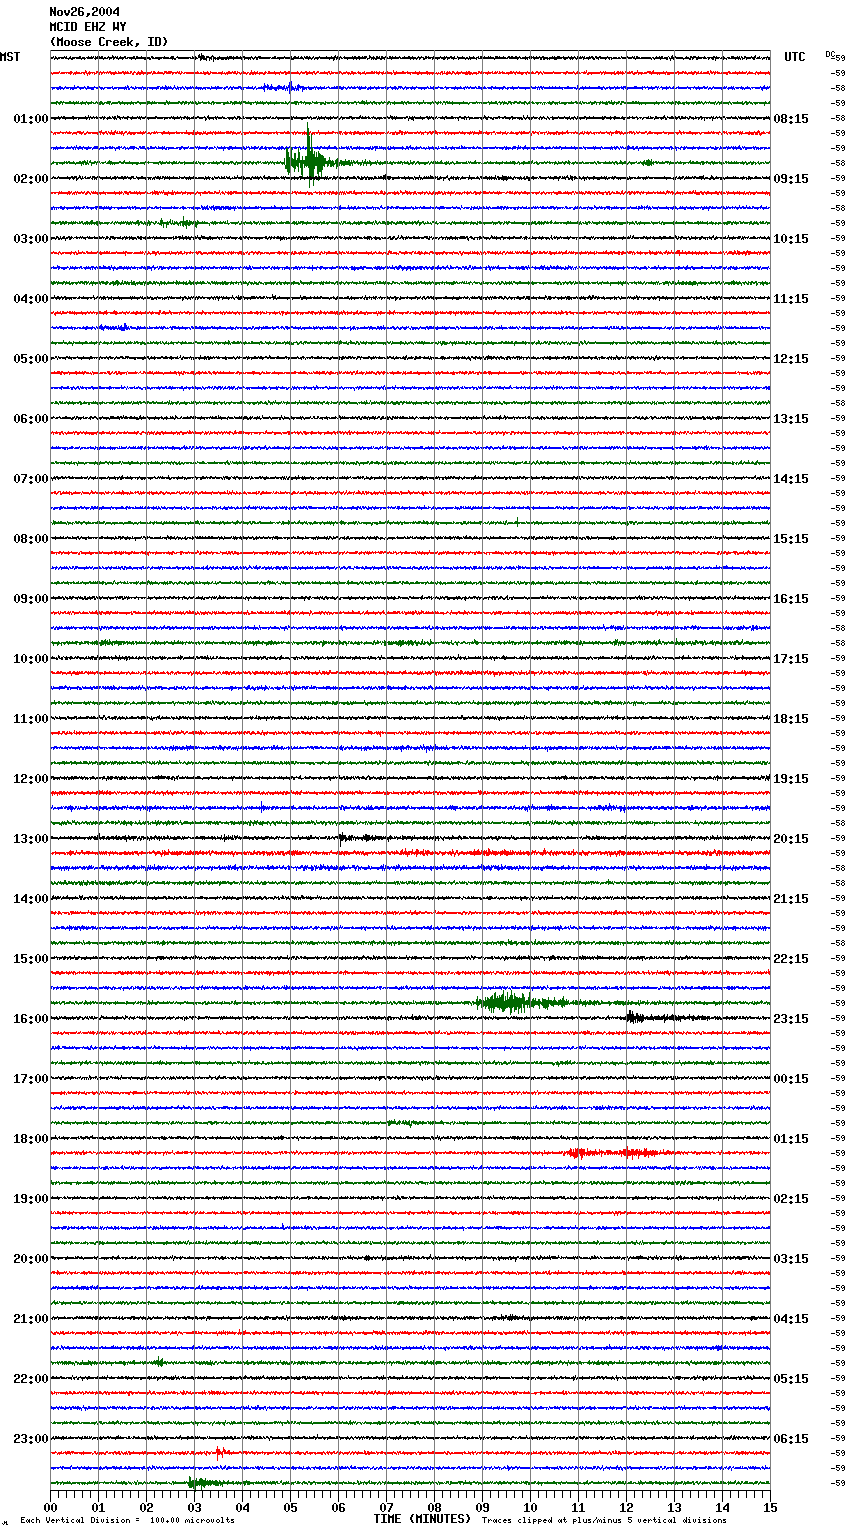Select the '07:00' MST time label
Screen dimensions: 850x1534
[31, 479]
